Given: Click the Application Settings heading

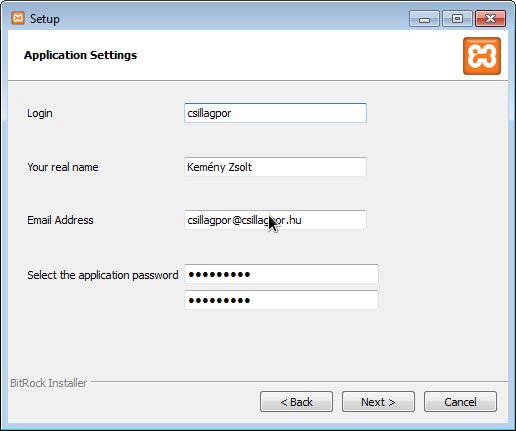Looking at the screenshot, I should 80,55.
